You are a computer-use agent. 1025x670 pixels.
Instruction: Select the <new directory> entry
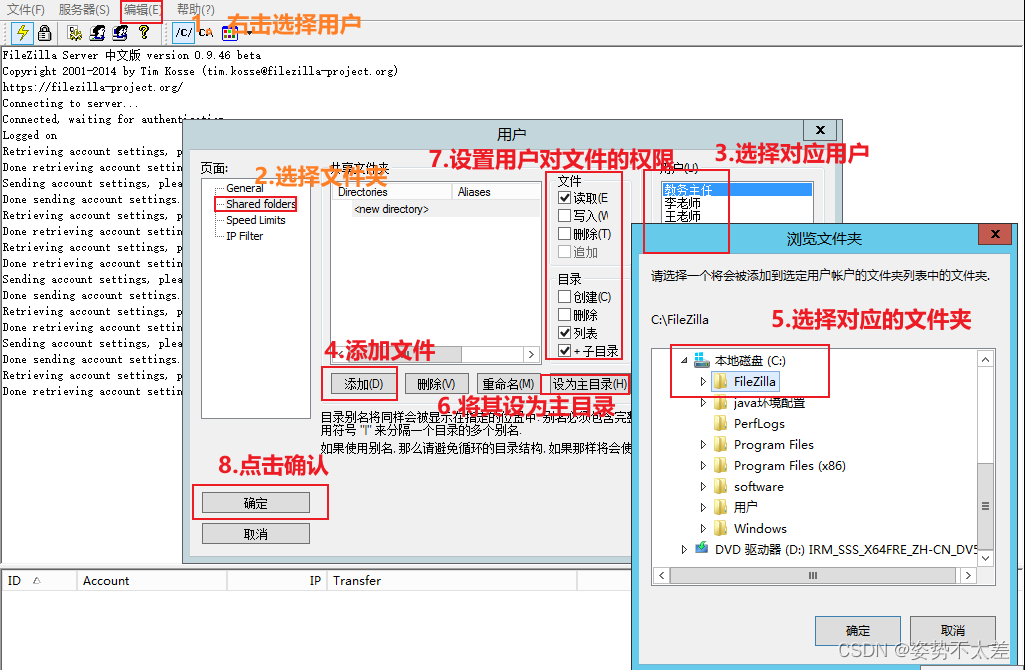[391, 209]
